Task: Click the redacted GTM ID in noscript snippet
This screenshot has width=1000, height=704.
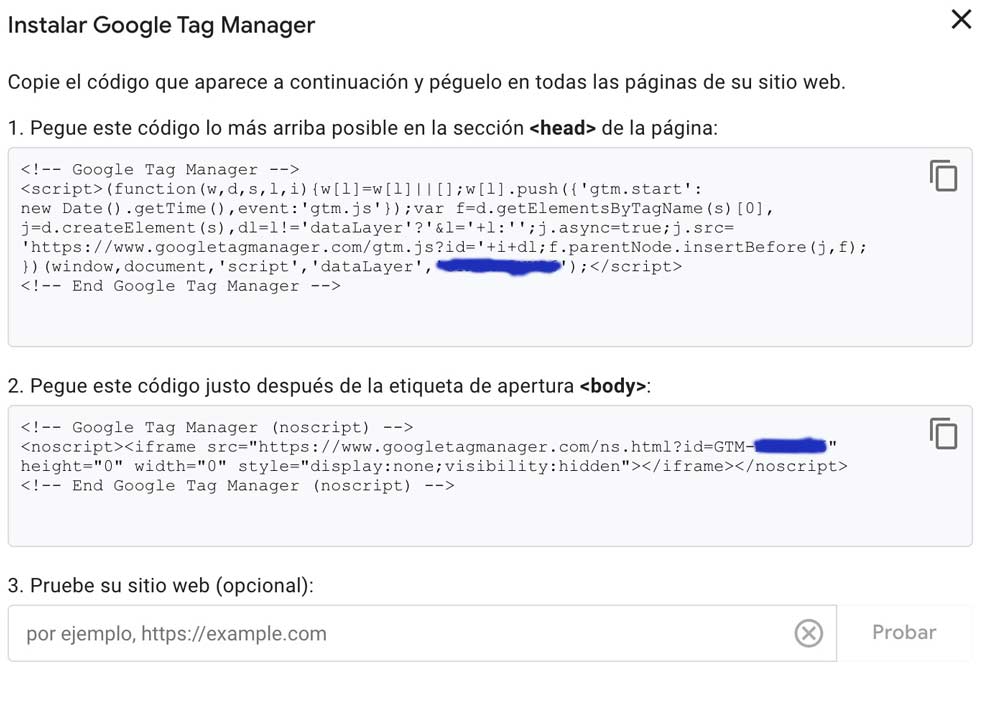Action: [x=790, y=446]
